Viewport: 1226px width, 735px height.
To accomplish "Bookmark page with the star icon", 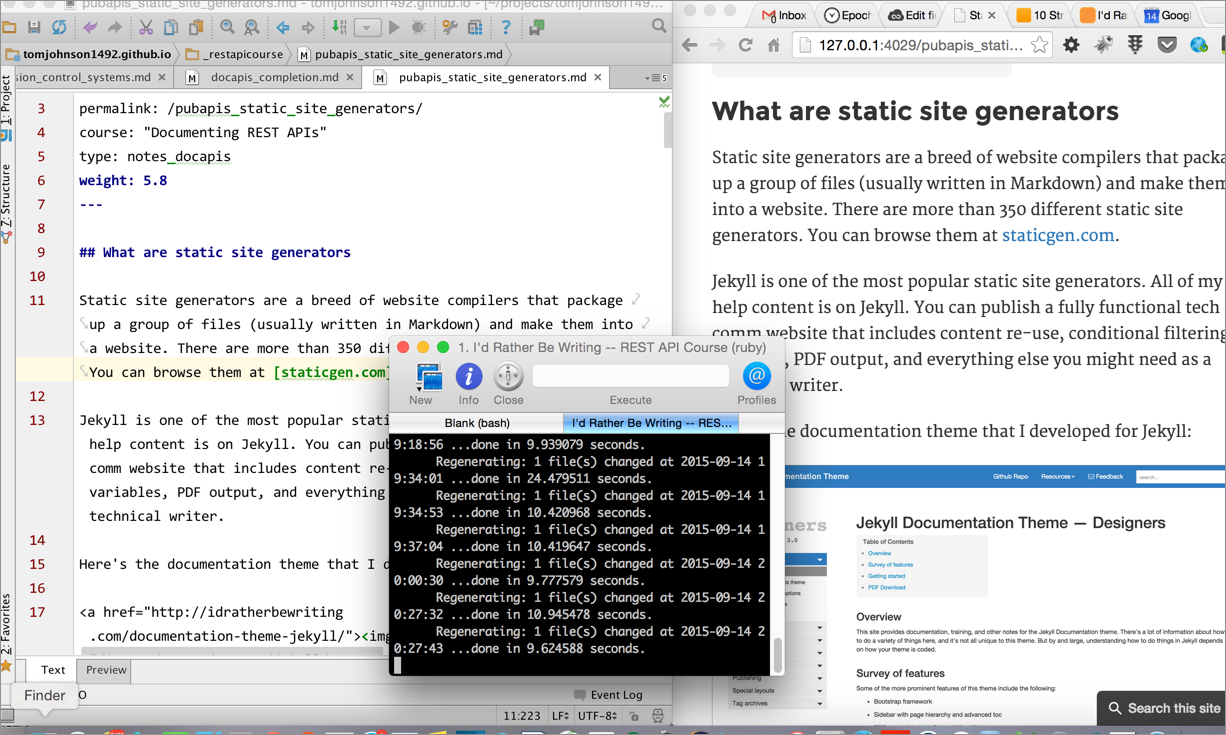I will (1040, 45).
